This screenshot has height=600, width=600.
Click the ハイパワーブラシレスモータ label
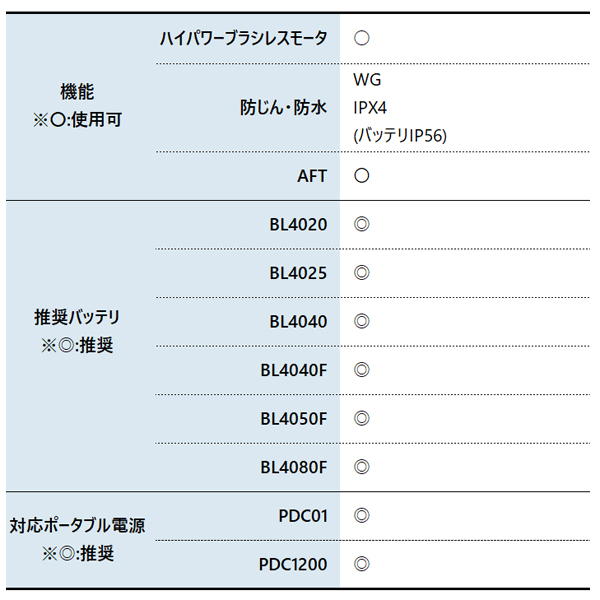(x=243, y=38)
